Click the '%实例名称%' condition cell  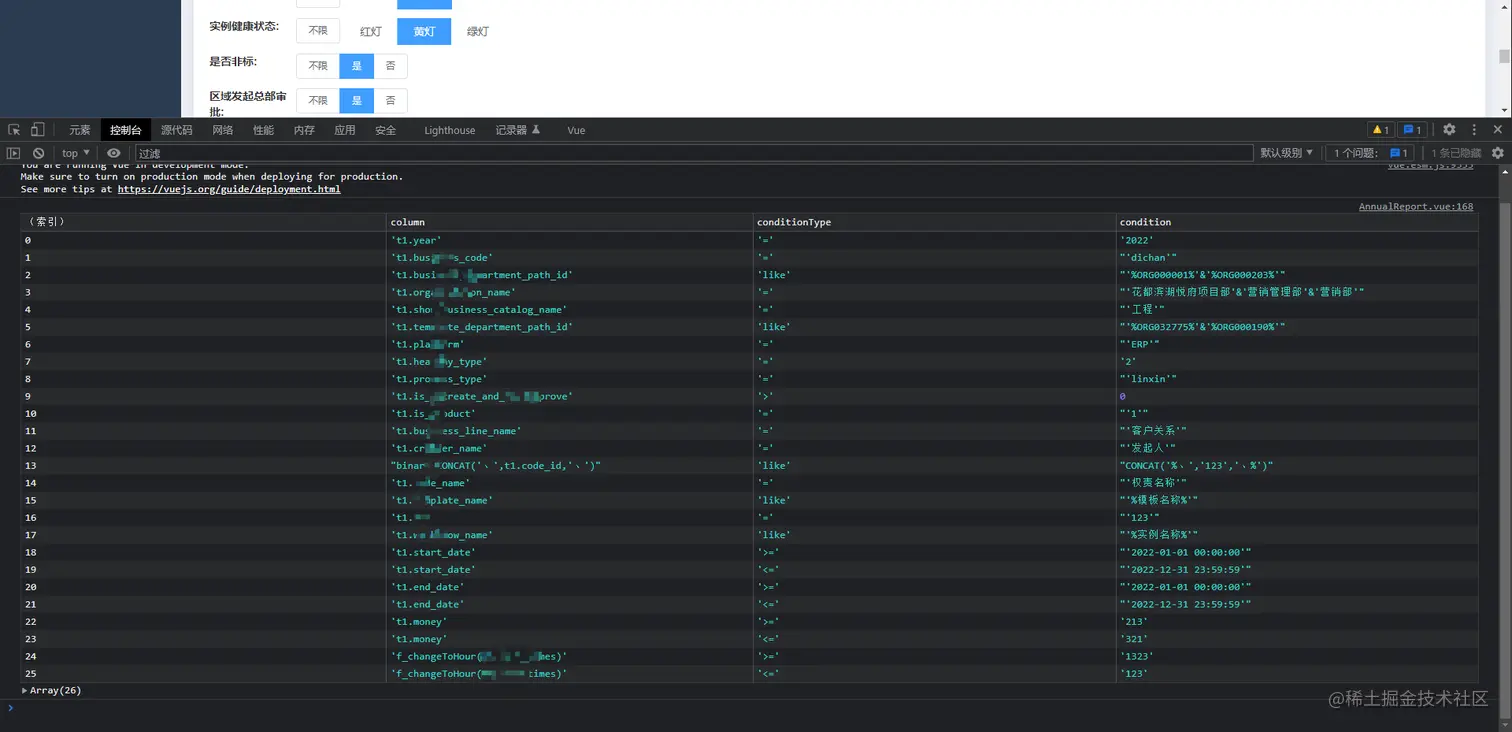[x=1297, y=535]
